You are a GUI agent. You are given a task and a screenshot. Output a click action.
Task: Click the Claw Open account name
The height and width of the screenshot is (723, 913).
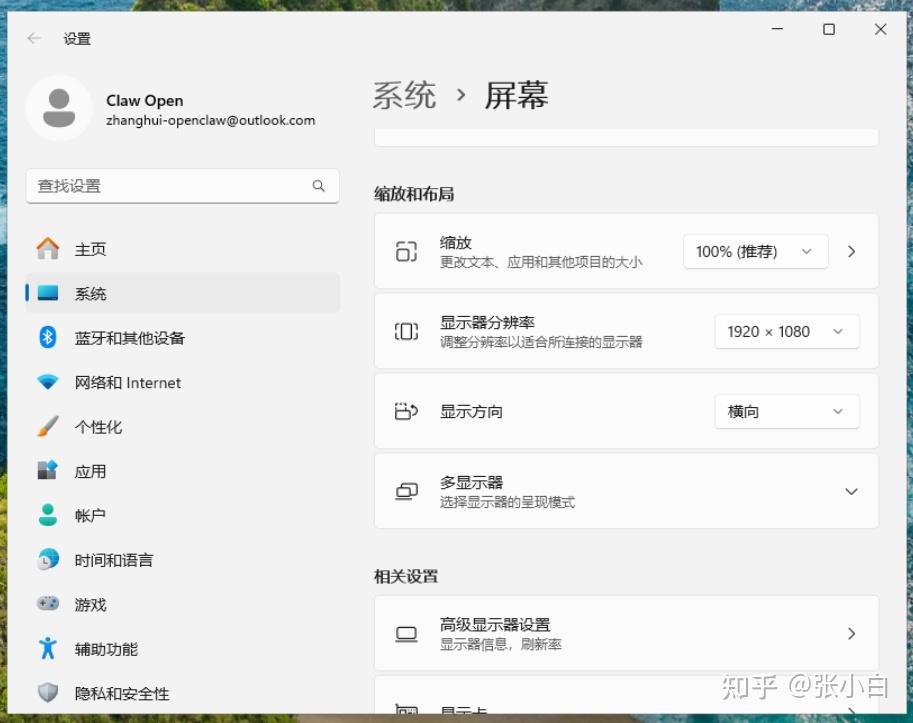(x=144, y=101)
